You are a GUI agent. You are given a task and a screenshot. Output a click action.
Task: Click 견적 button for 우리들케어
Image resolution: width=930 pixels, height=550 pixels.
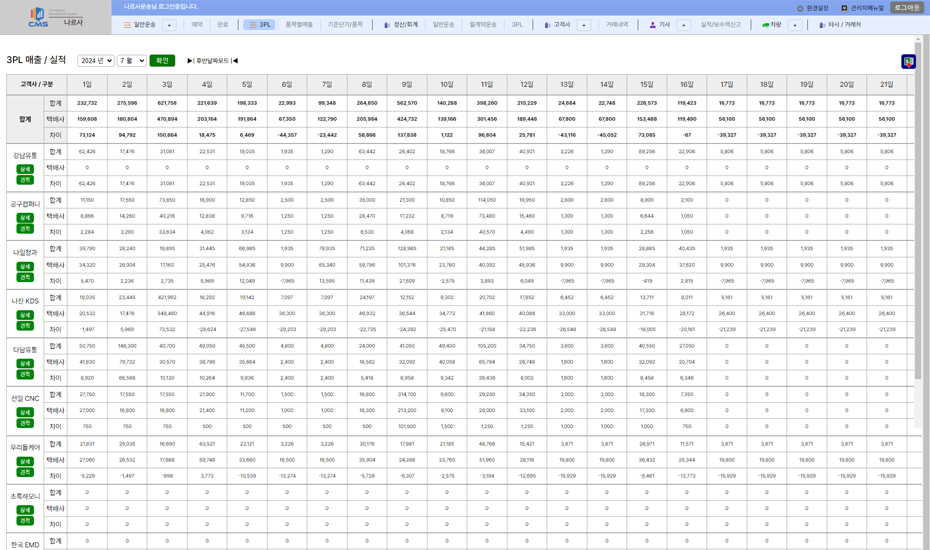click(25, 472)
